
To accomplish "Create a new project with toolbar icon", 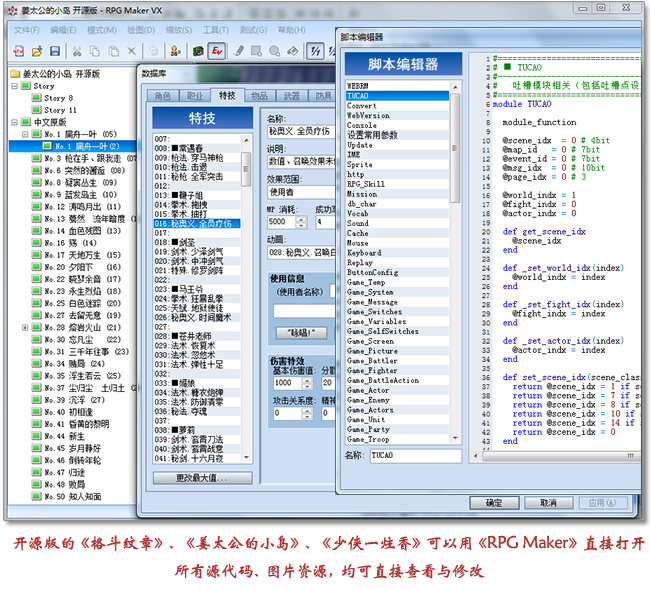I will pyautogui.click(x=19, y=51).
